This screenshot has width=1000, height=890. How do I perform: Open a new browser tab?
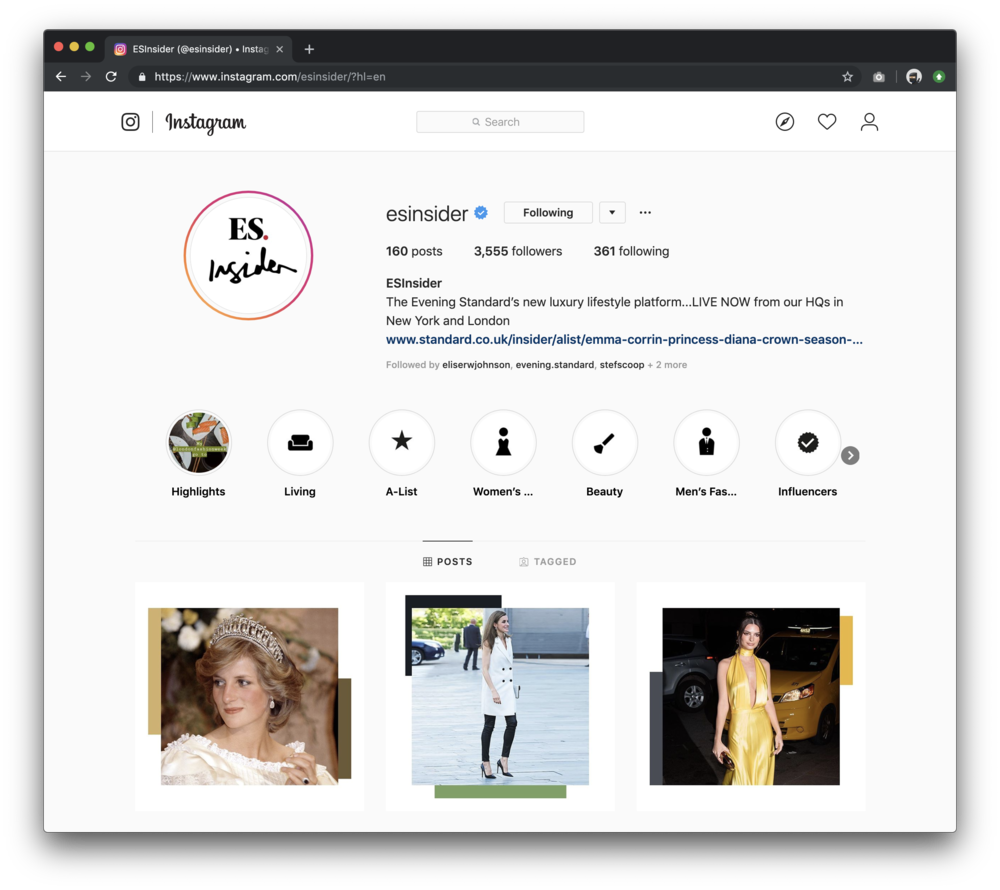[309, 49]
